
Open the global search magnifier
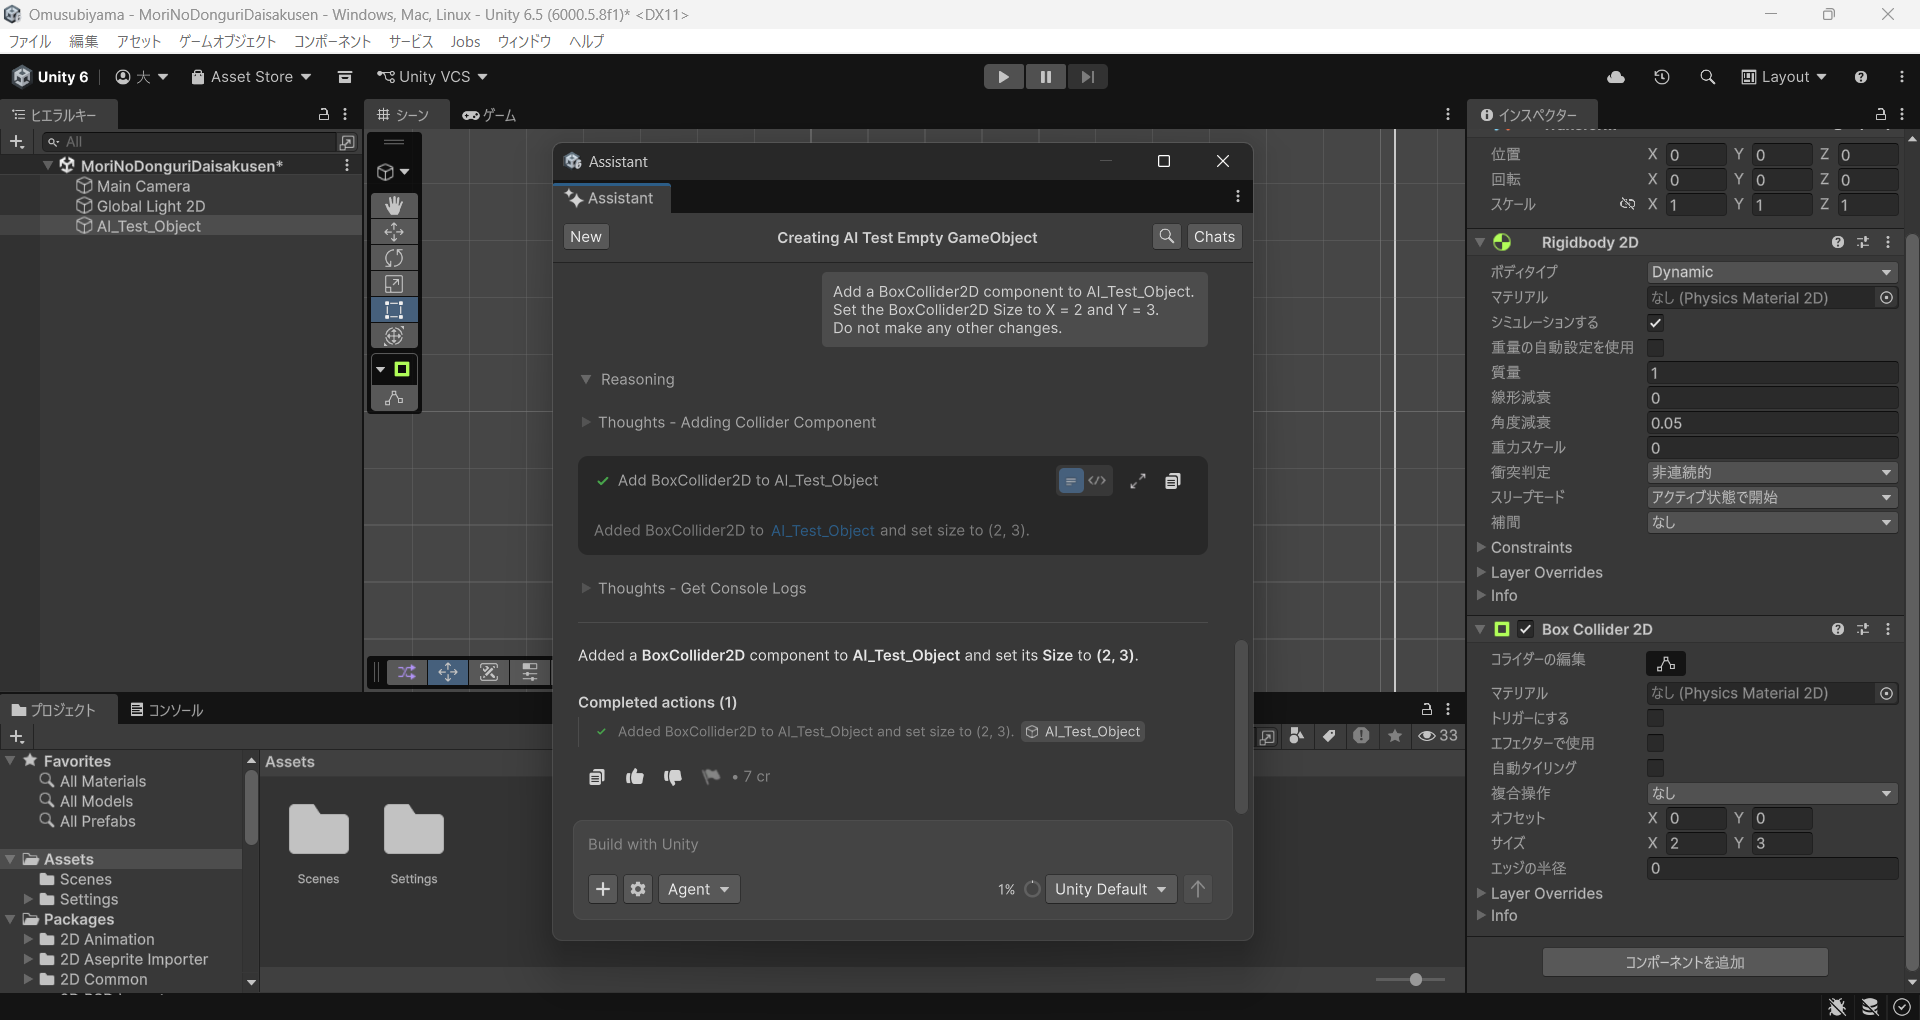pyautogui.click(x=1707, y=77)
